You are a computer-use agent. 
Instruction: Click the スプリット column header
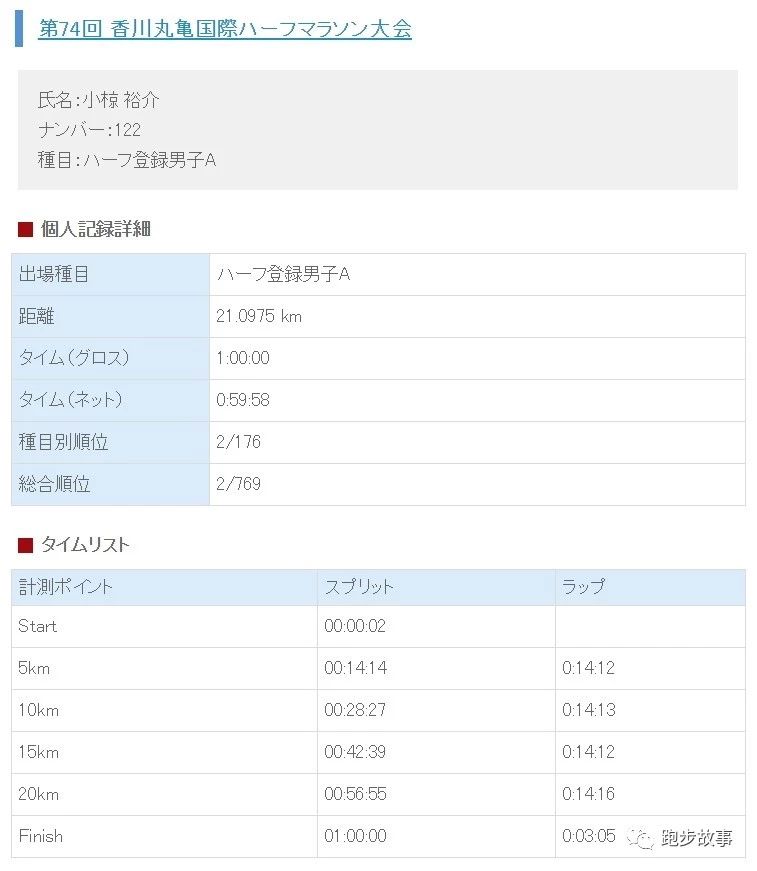coord(359,587)
